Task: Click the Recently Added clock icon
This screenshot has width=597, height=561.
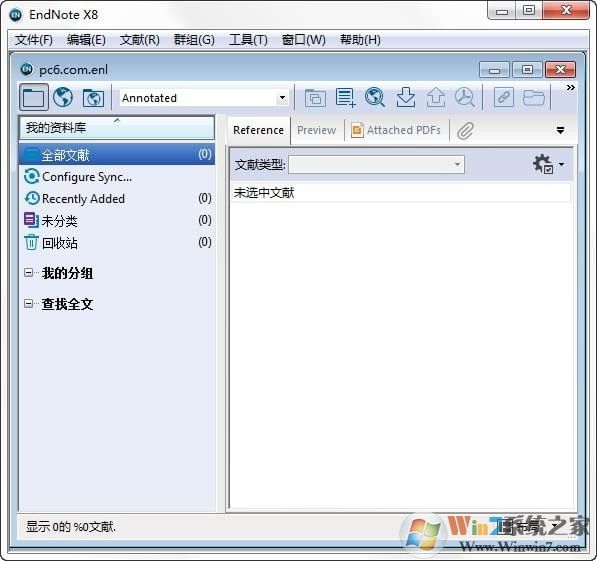Action: [32, 198]
